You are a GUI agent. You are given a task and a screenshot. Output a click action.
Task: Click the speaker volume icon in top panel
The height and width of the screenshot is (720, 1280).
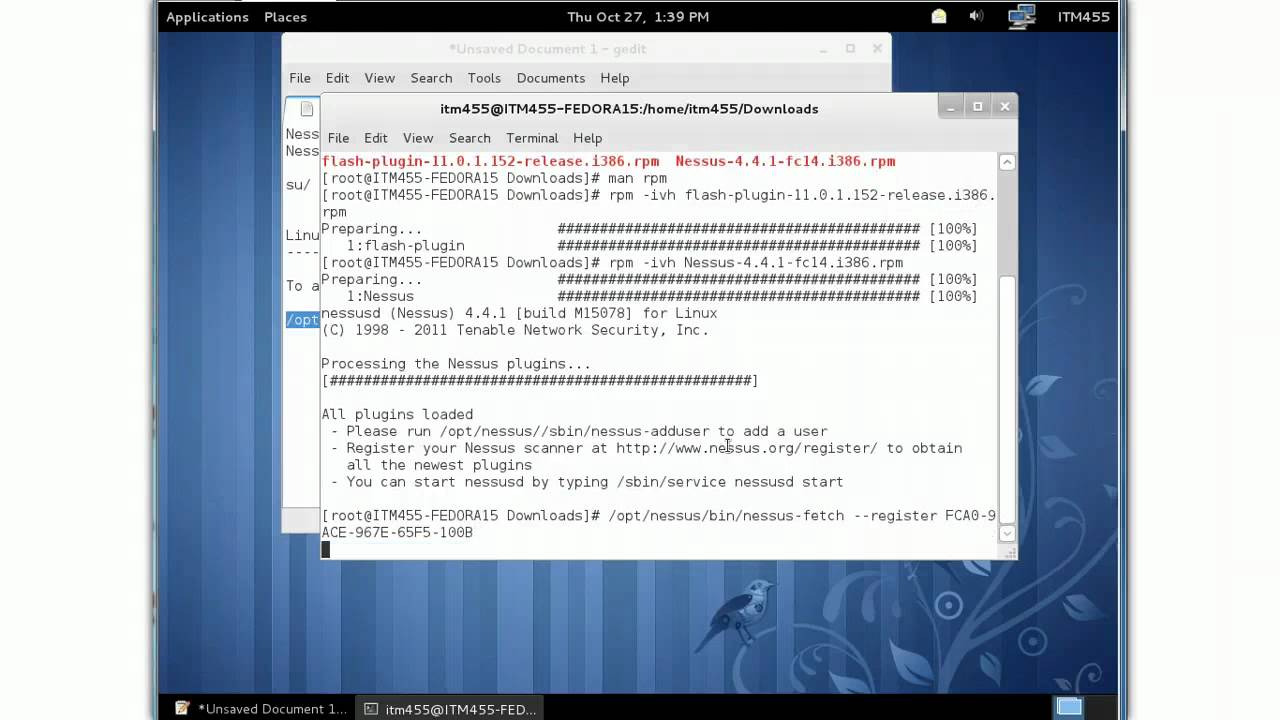pos(975,17)
